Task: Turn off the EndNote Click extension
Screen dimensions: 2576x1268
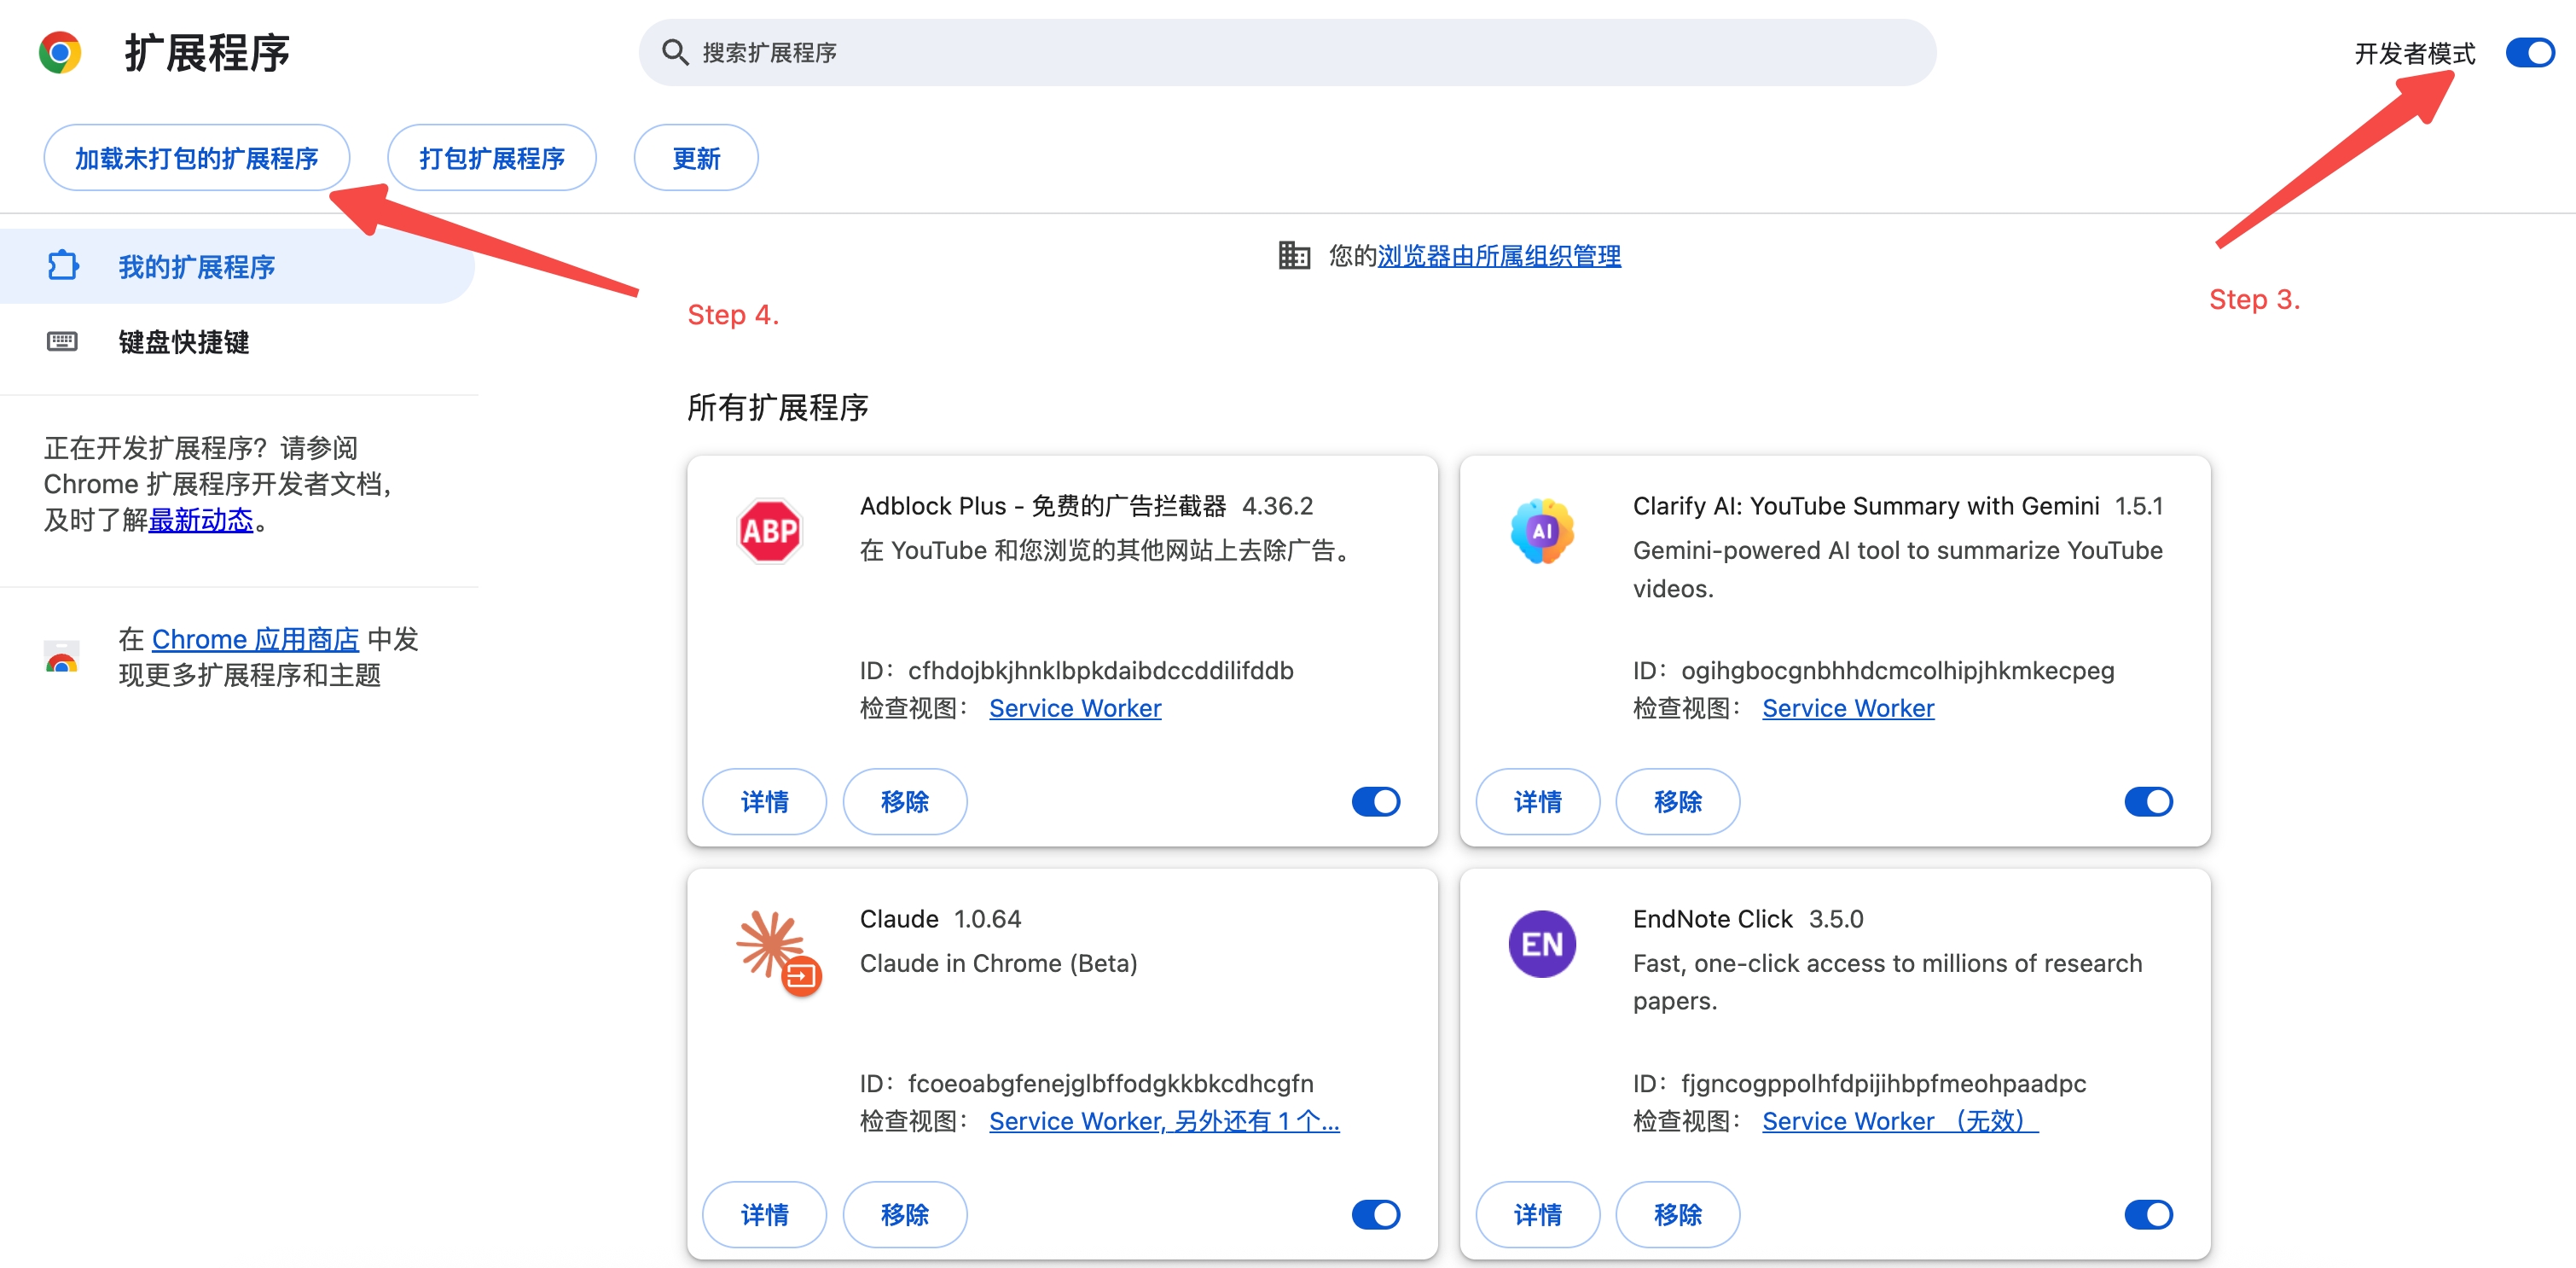Action: tap(2149, 1214)
